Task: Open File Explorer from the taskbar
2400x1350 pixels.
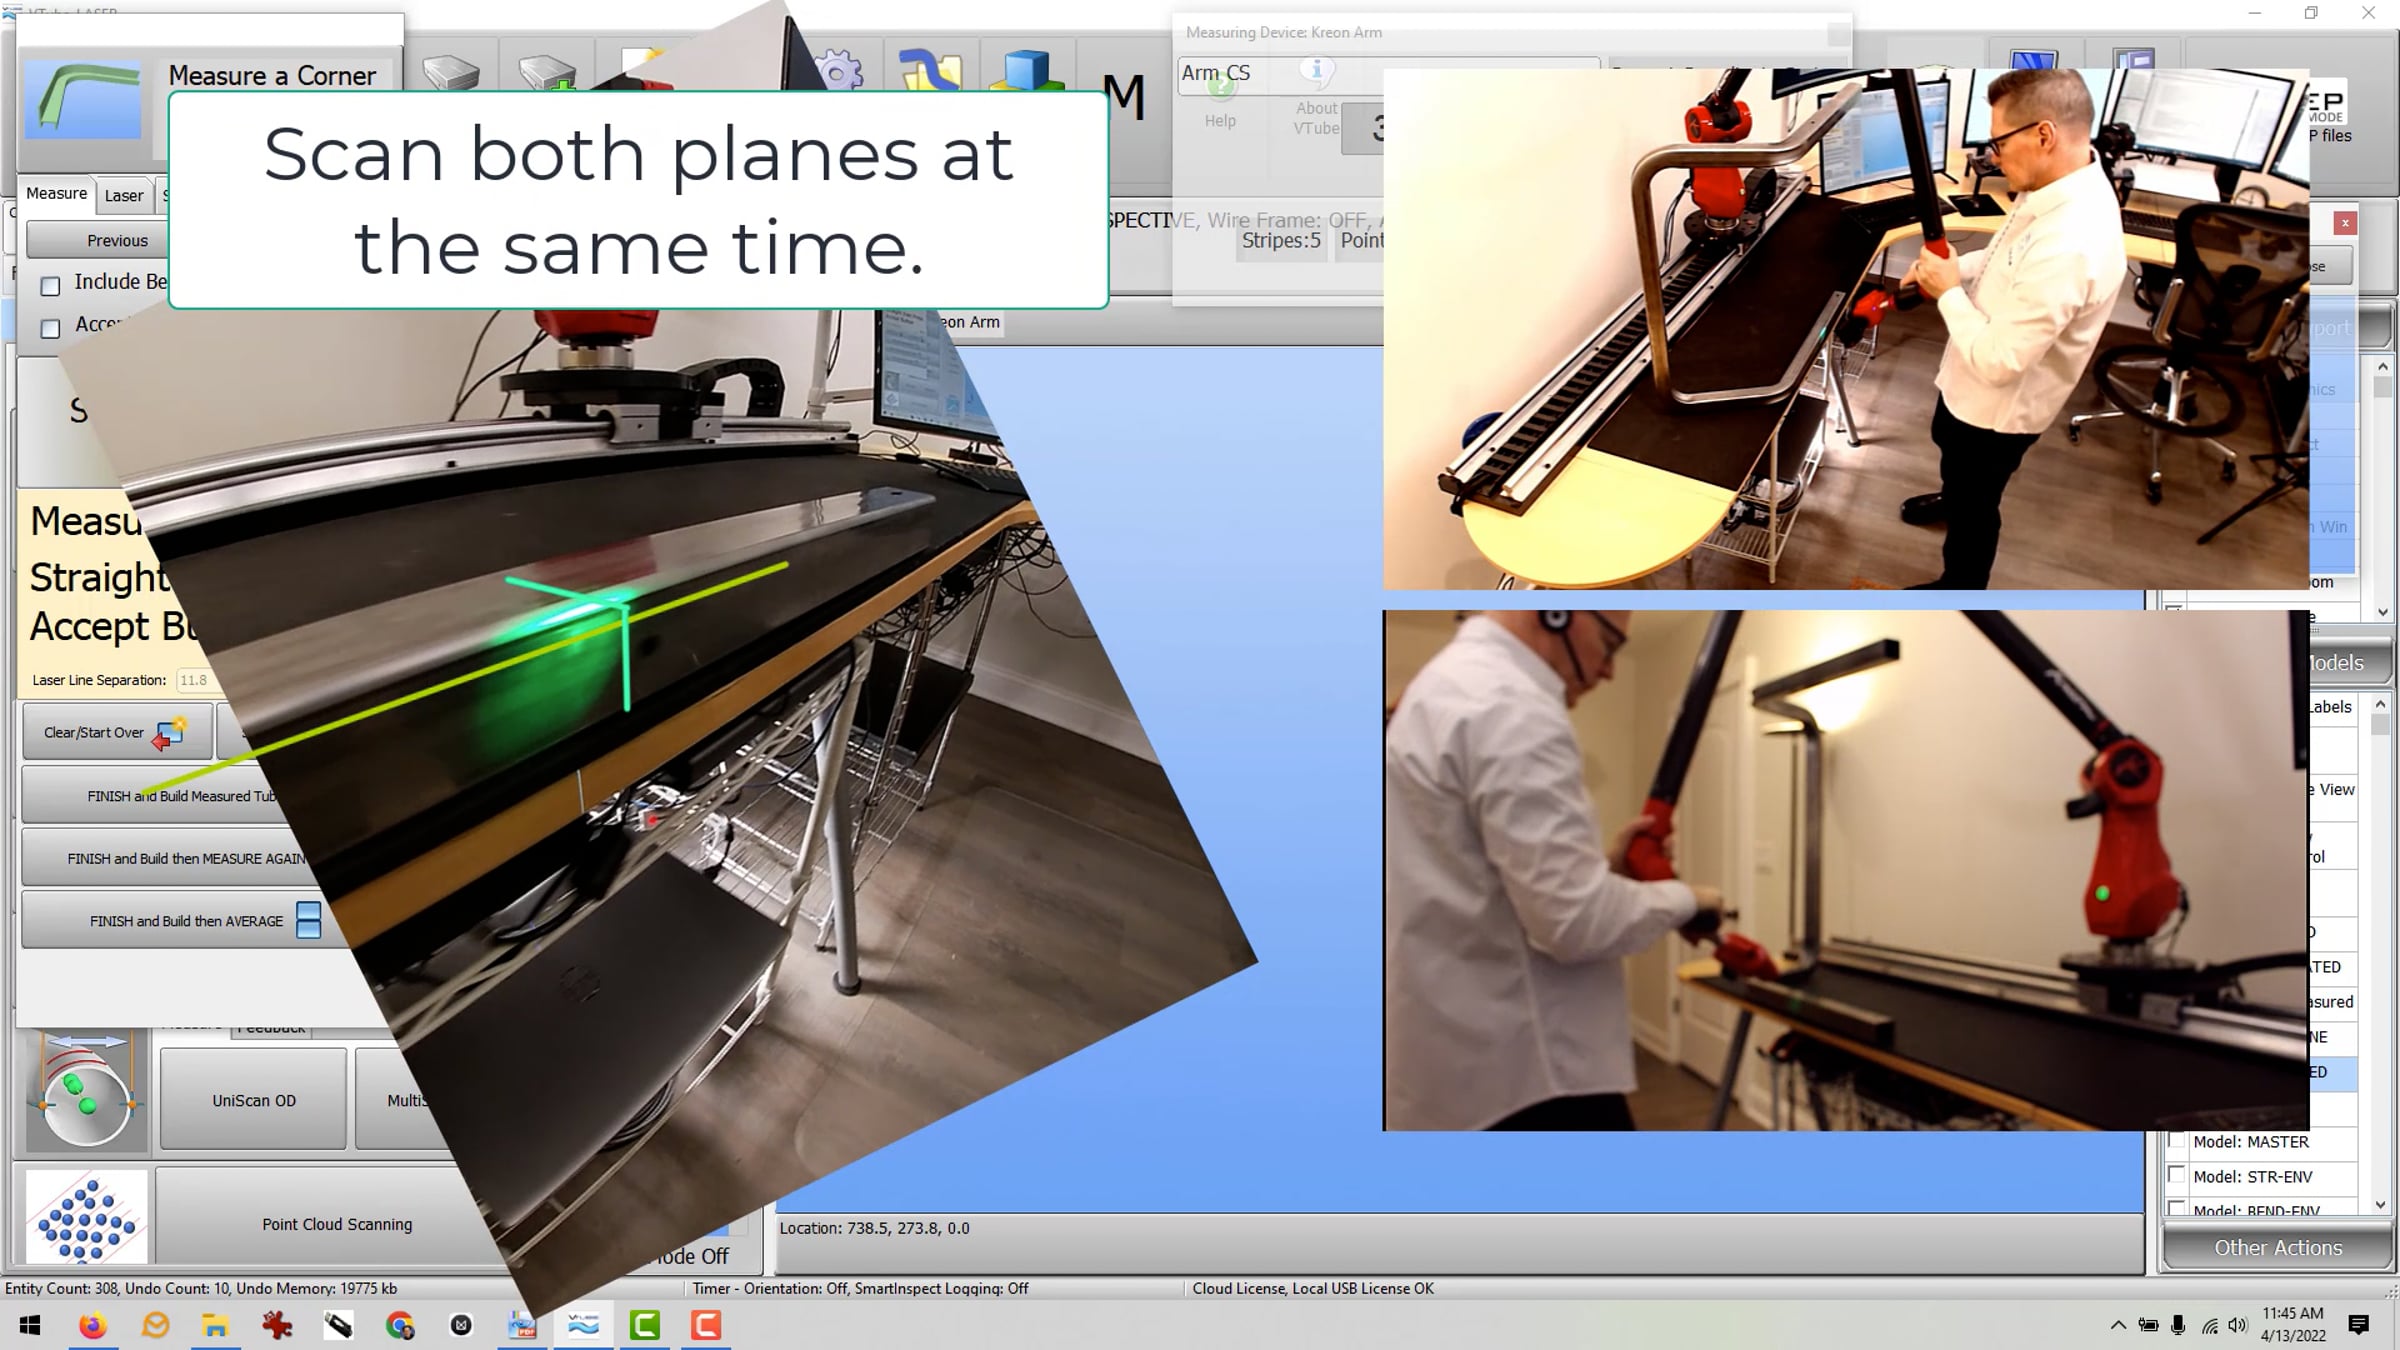Action: pyautogui.click(x=215, y=1326)
